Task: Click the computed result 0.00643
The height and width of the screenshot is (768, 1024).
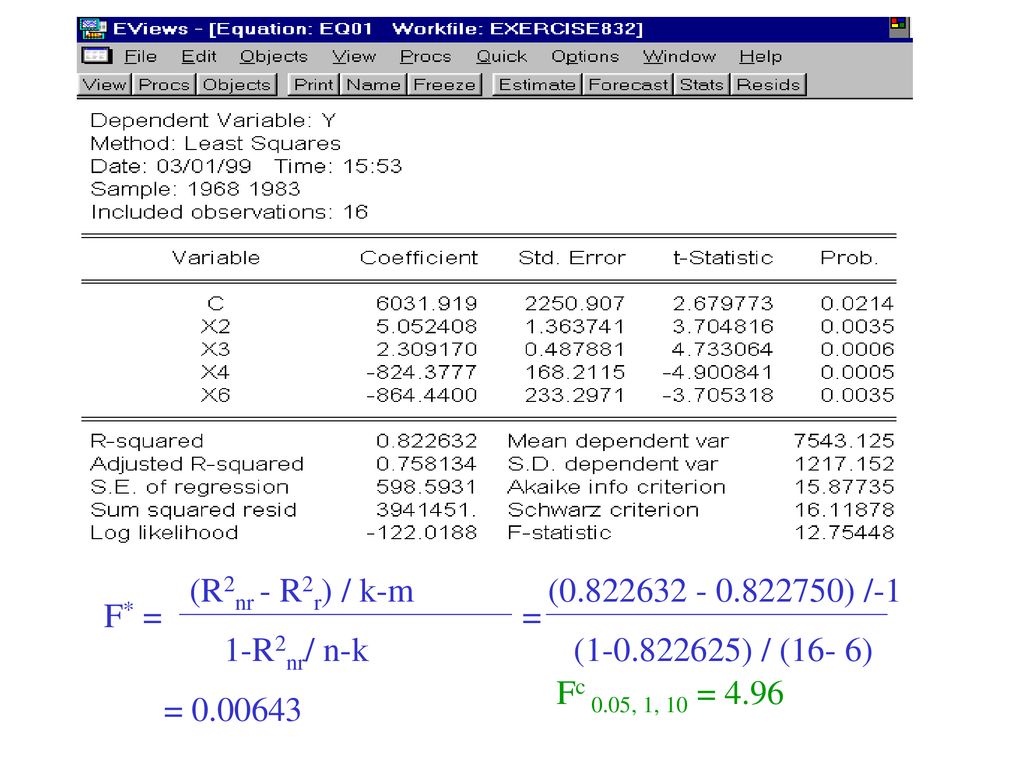Action: pyautogui.click(x=246, y=710)
